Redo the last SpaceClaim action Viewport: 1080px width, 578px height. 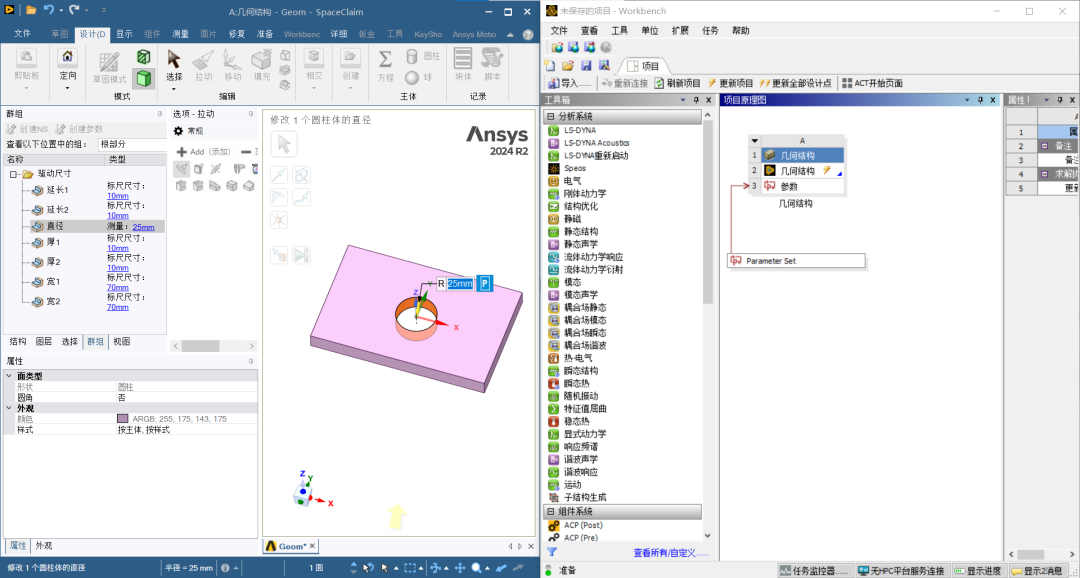(74, 10)
